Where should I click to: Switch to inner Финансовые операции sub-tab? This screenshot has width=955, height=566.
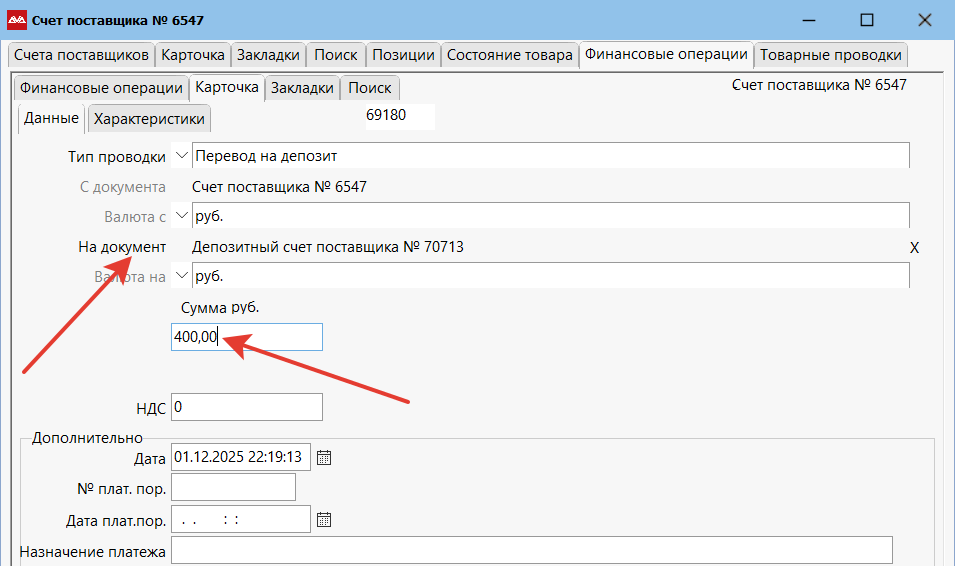[101, 88]
